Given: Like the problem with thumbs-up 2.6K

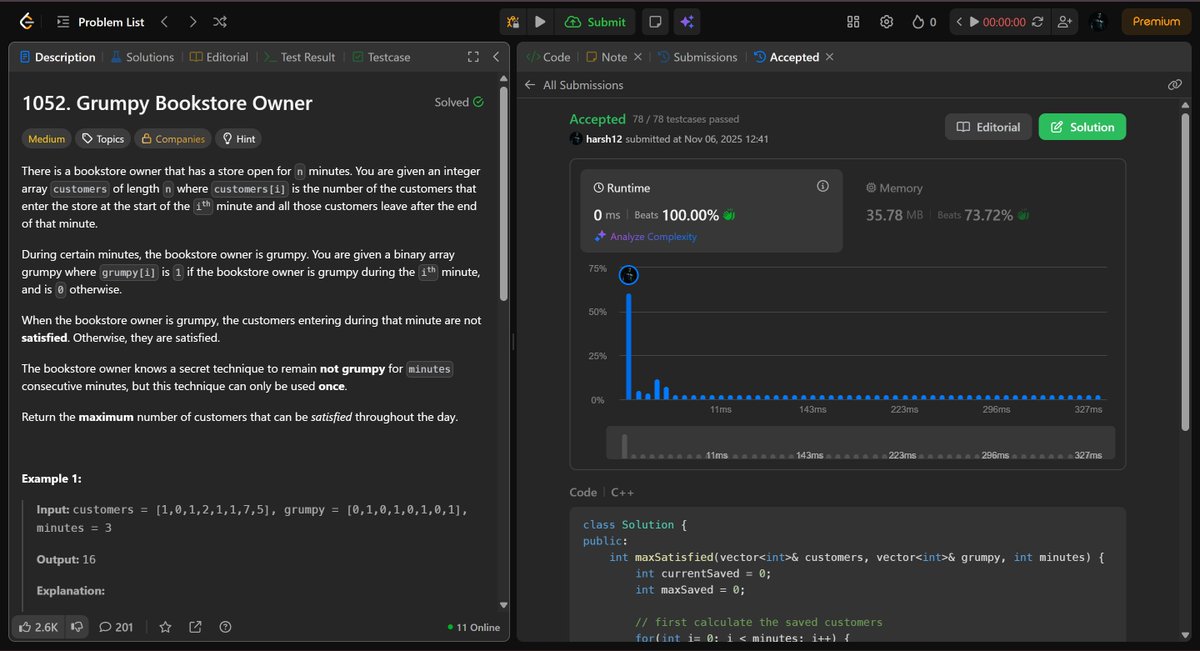Looking at the screenshot, I should [x=40, y=627].
